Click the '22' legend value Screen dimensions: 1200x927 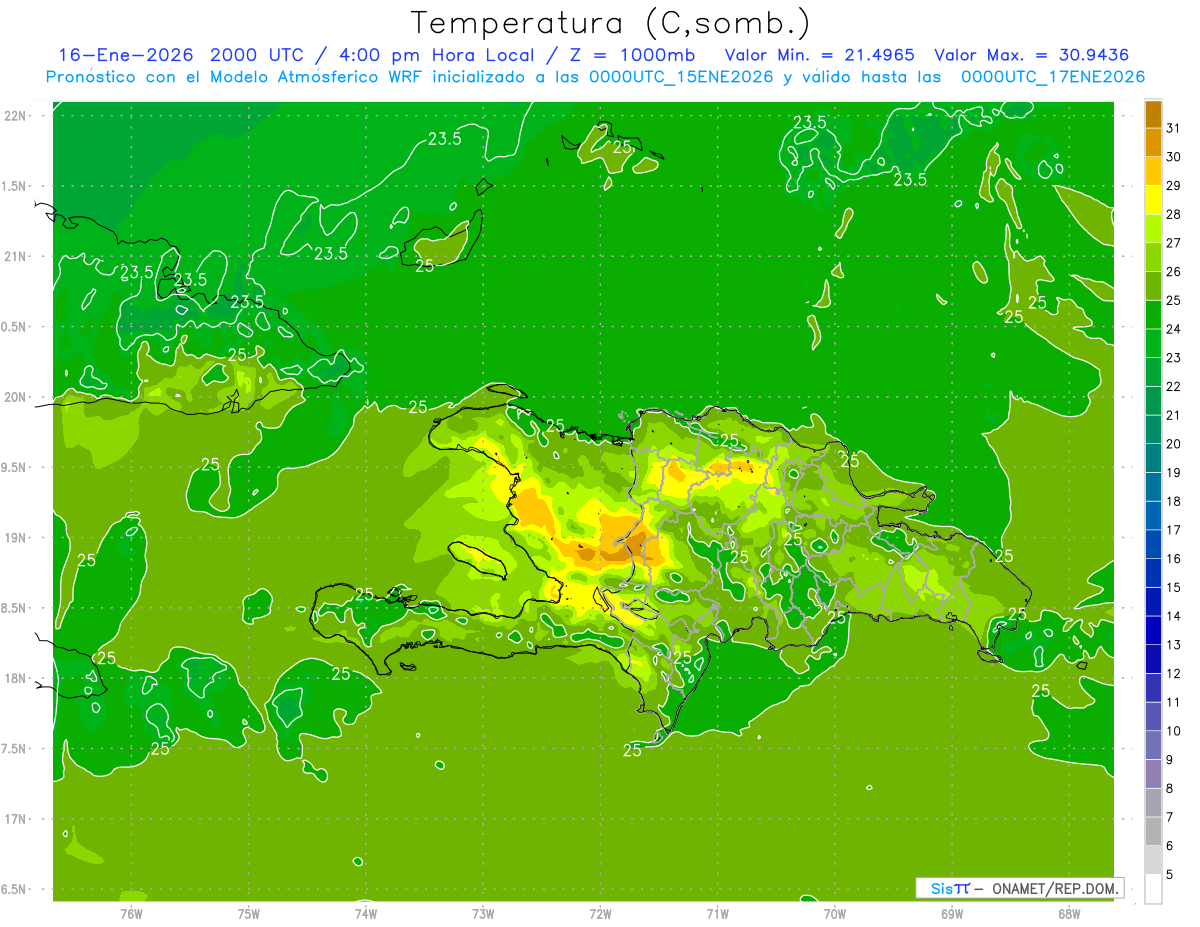tap(1174, 387)
